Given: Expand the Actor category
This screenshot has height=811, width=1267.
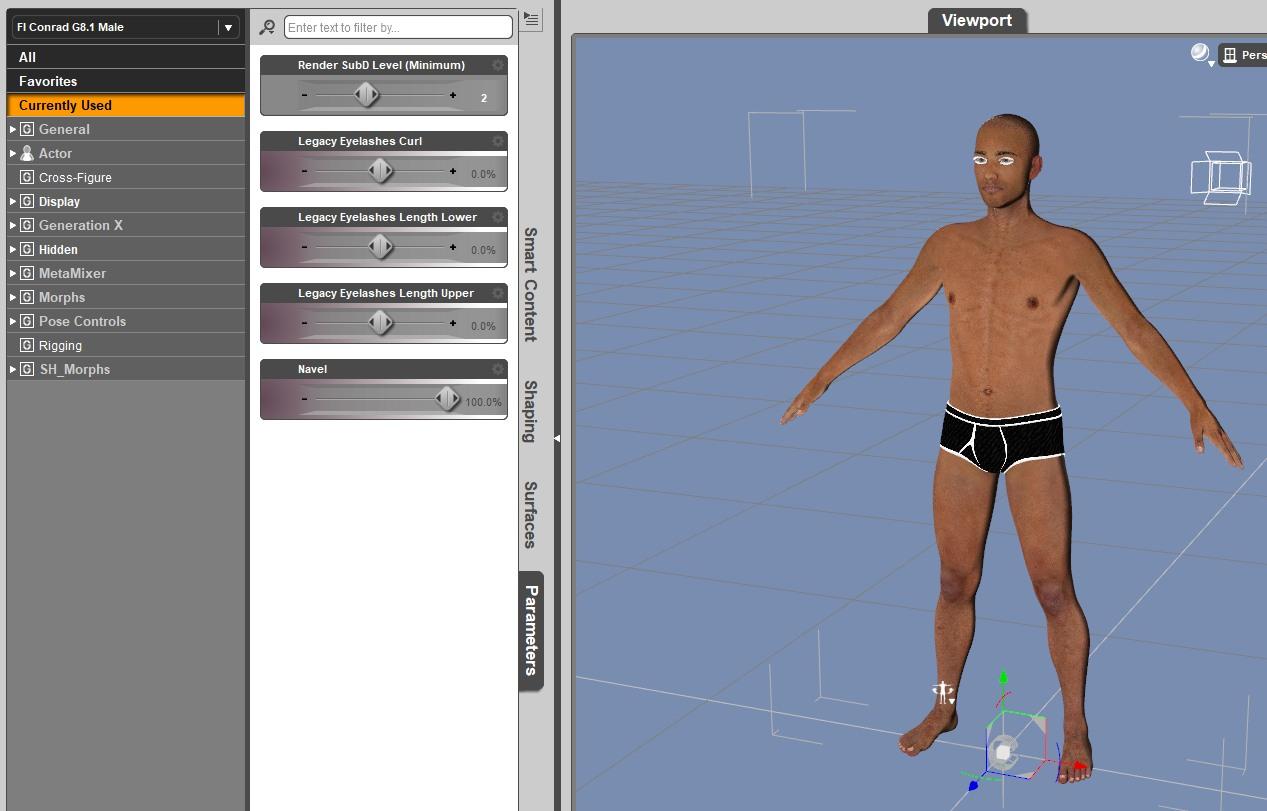Looking at the screenshot, I should tap(13, 153).
